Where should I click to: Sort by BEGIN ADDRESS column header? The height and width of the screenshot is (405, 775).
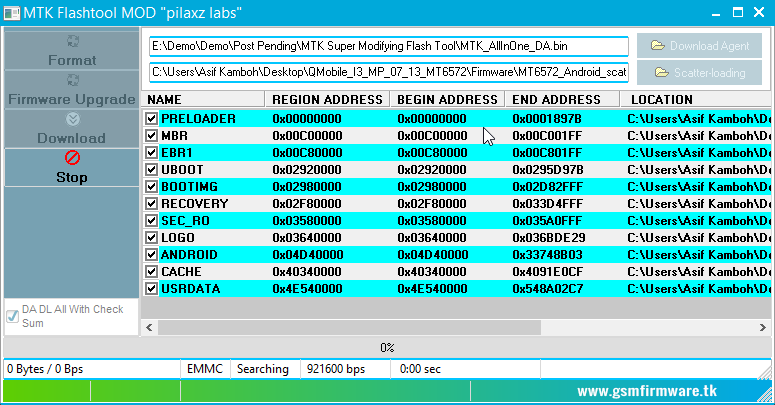tap(447, 99)
